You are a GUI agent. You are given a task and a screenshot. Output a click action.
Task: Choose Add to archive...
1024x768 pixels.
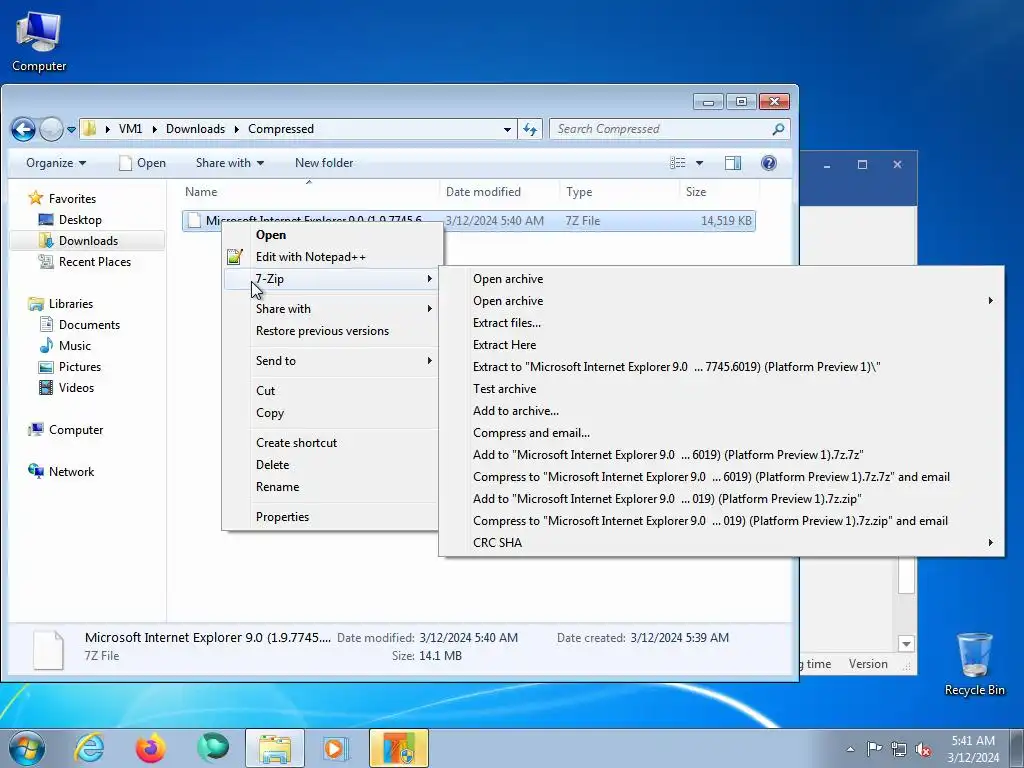721,411
